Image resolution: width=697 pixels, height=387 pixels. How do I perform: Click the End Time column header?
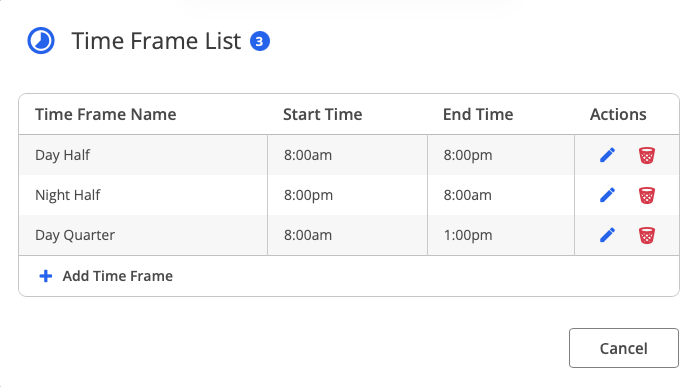coord(478,115)
